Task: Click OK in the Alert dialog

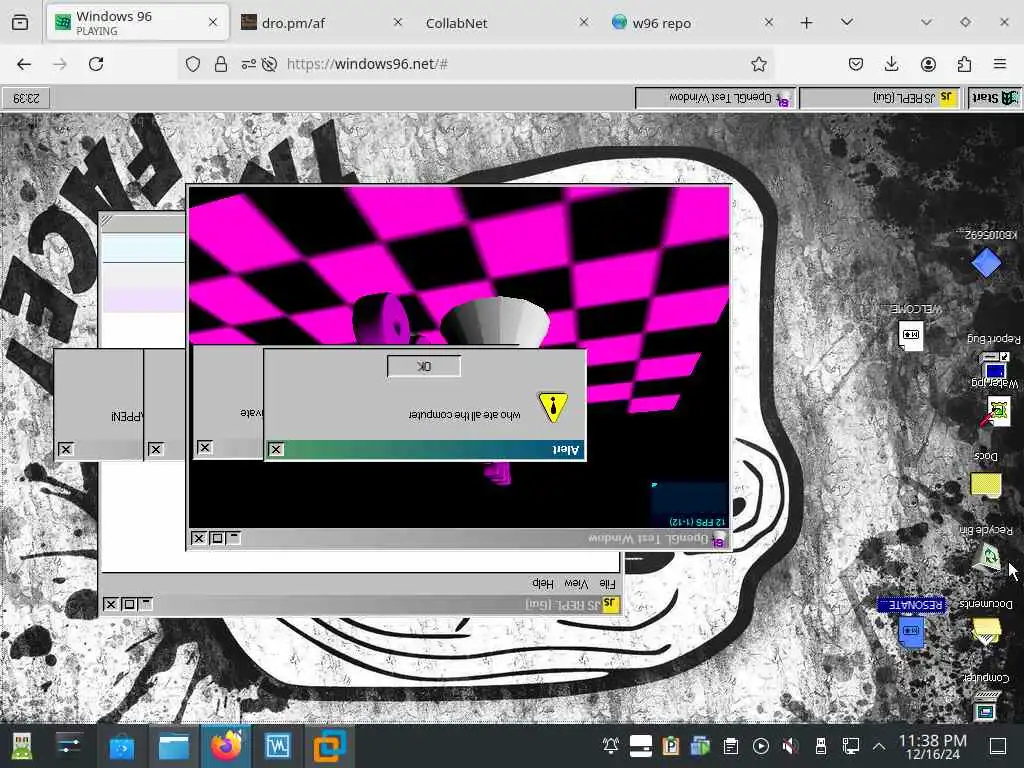Action: point(424,366)
